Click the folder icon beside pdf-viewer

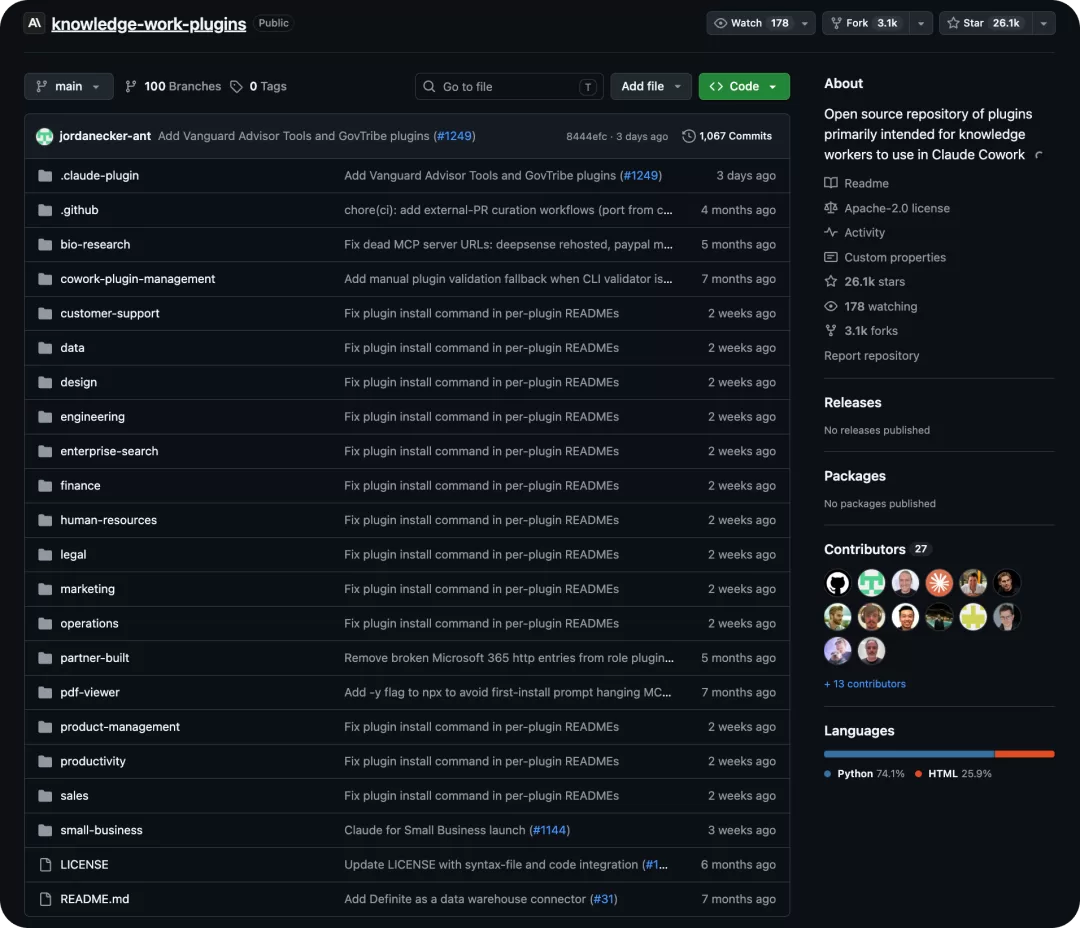(x=45, y=692)
